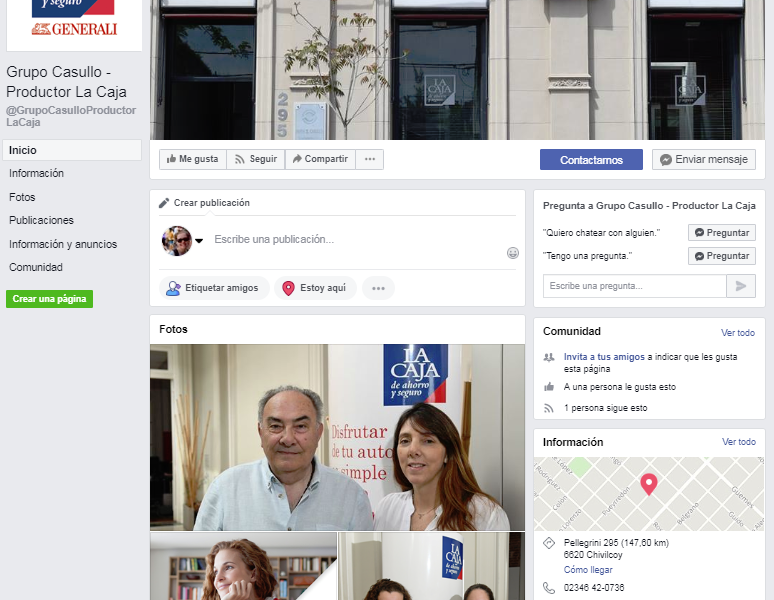Screen dimensions: 774x600
Task: Open the large photo of man and woman
Action: [337, 437]
